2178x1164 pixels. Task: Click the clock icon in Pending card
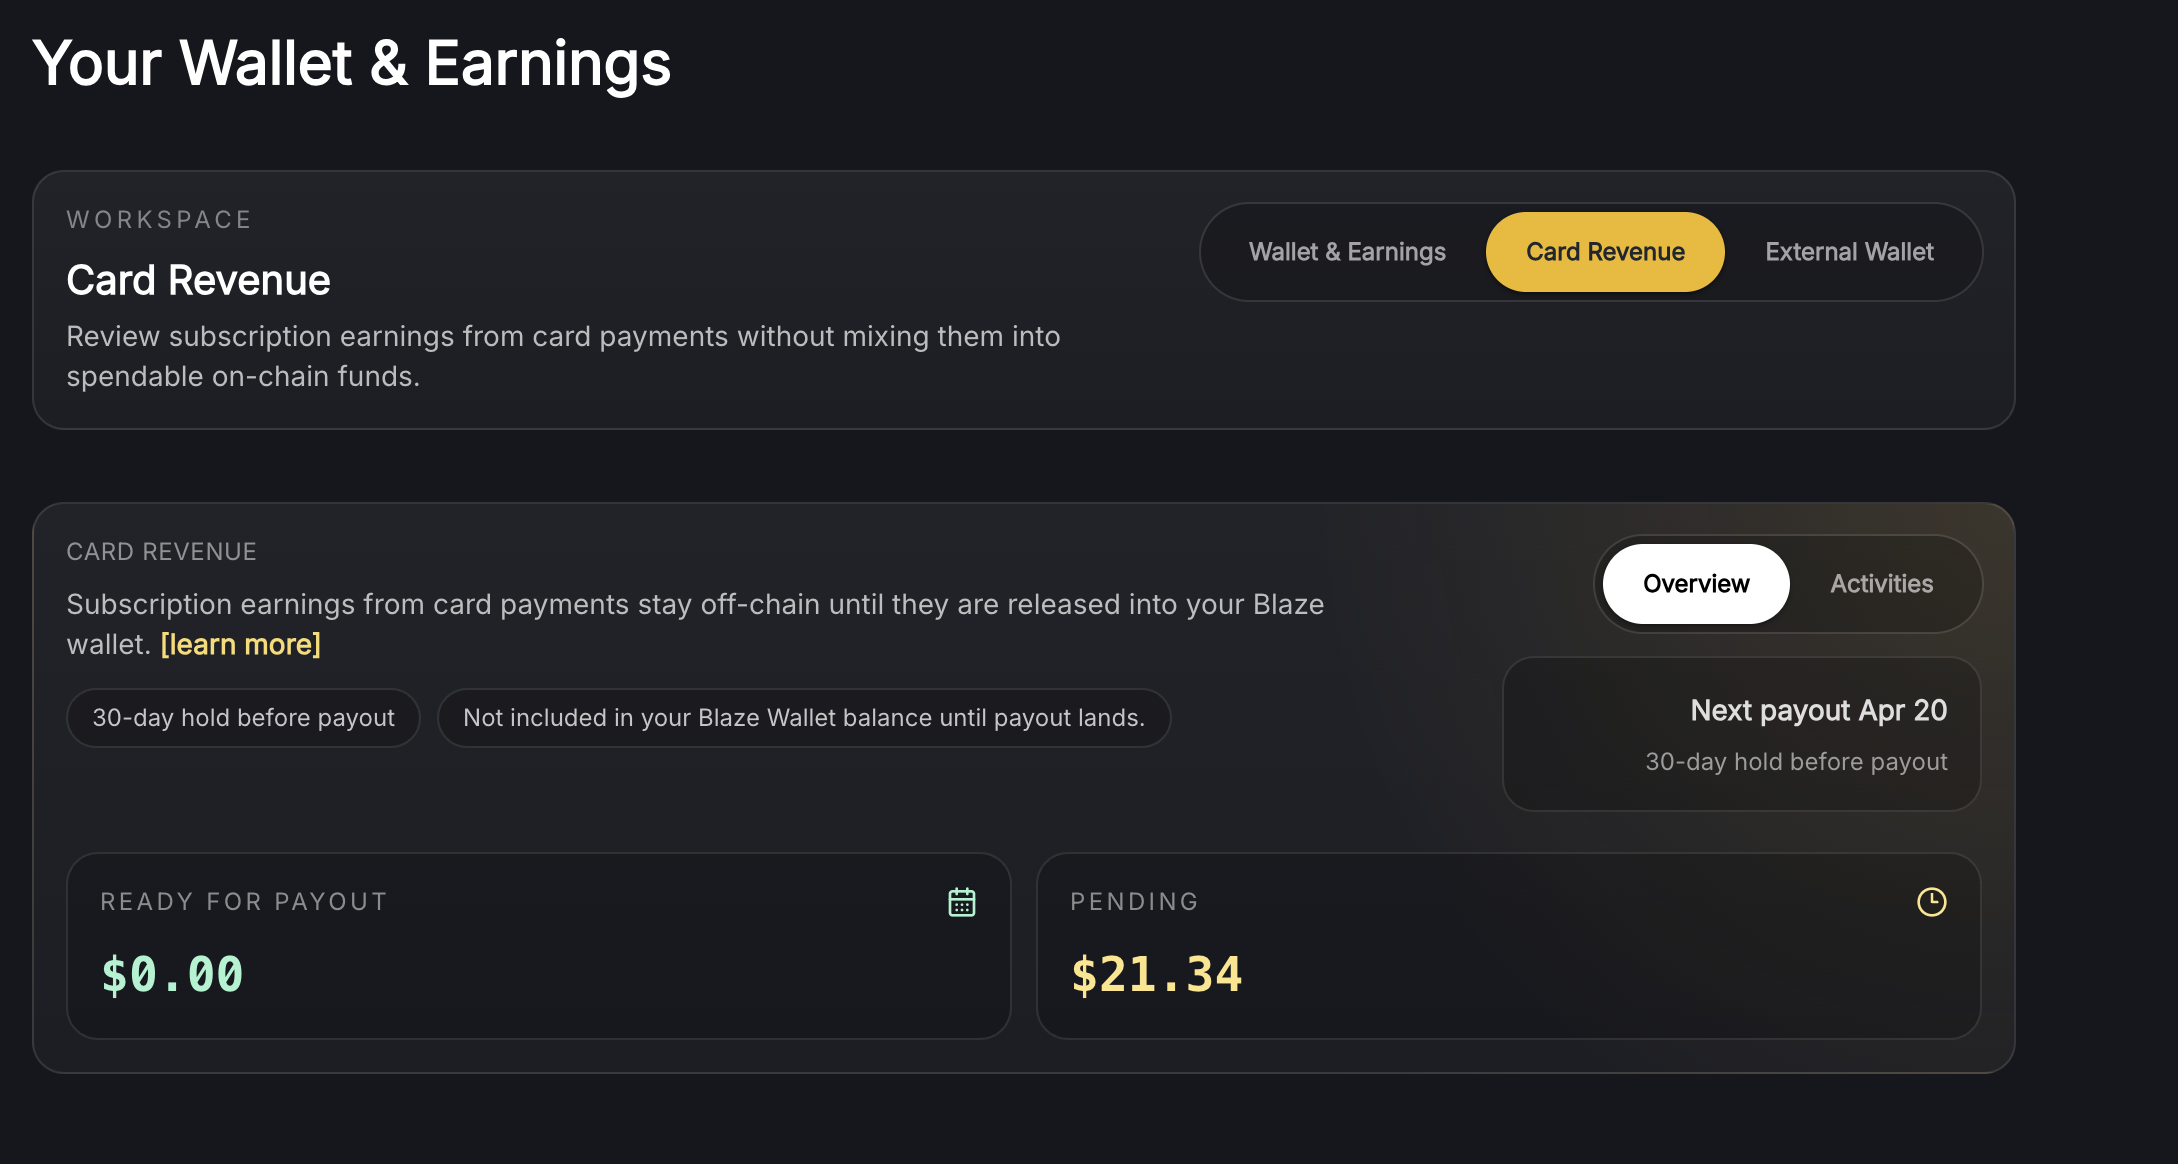coord(1931,902)
